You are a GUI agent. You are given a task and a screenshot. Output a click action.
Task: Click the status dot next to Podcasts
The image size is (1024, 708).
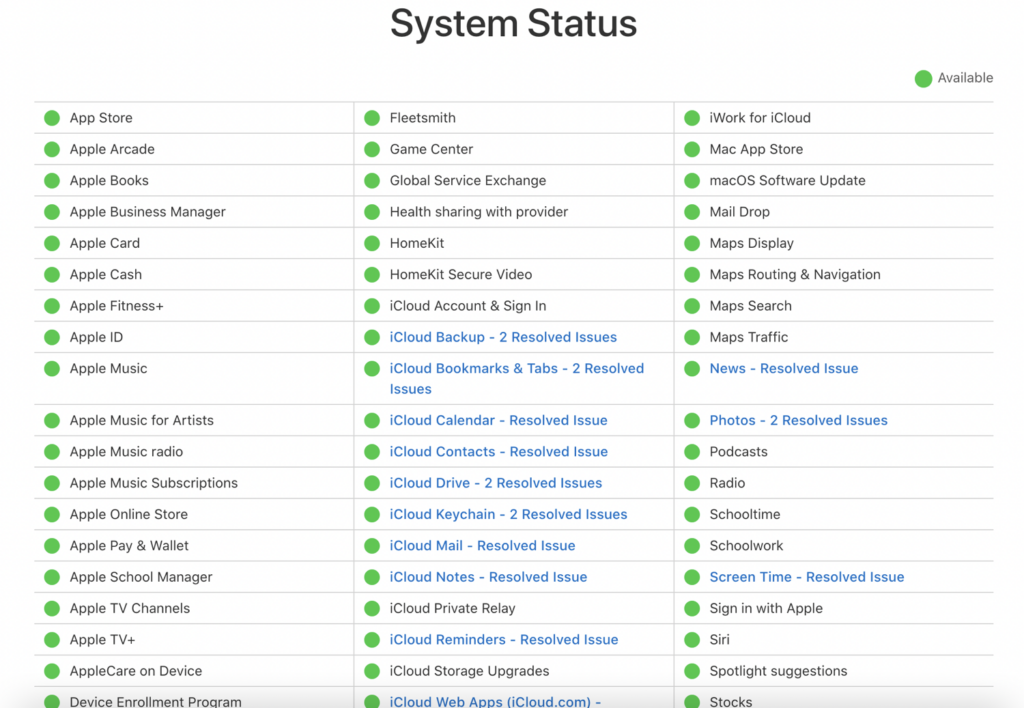pyautogui.click(x=692, y=452)
